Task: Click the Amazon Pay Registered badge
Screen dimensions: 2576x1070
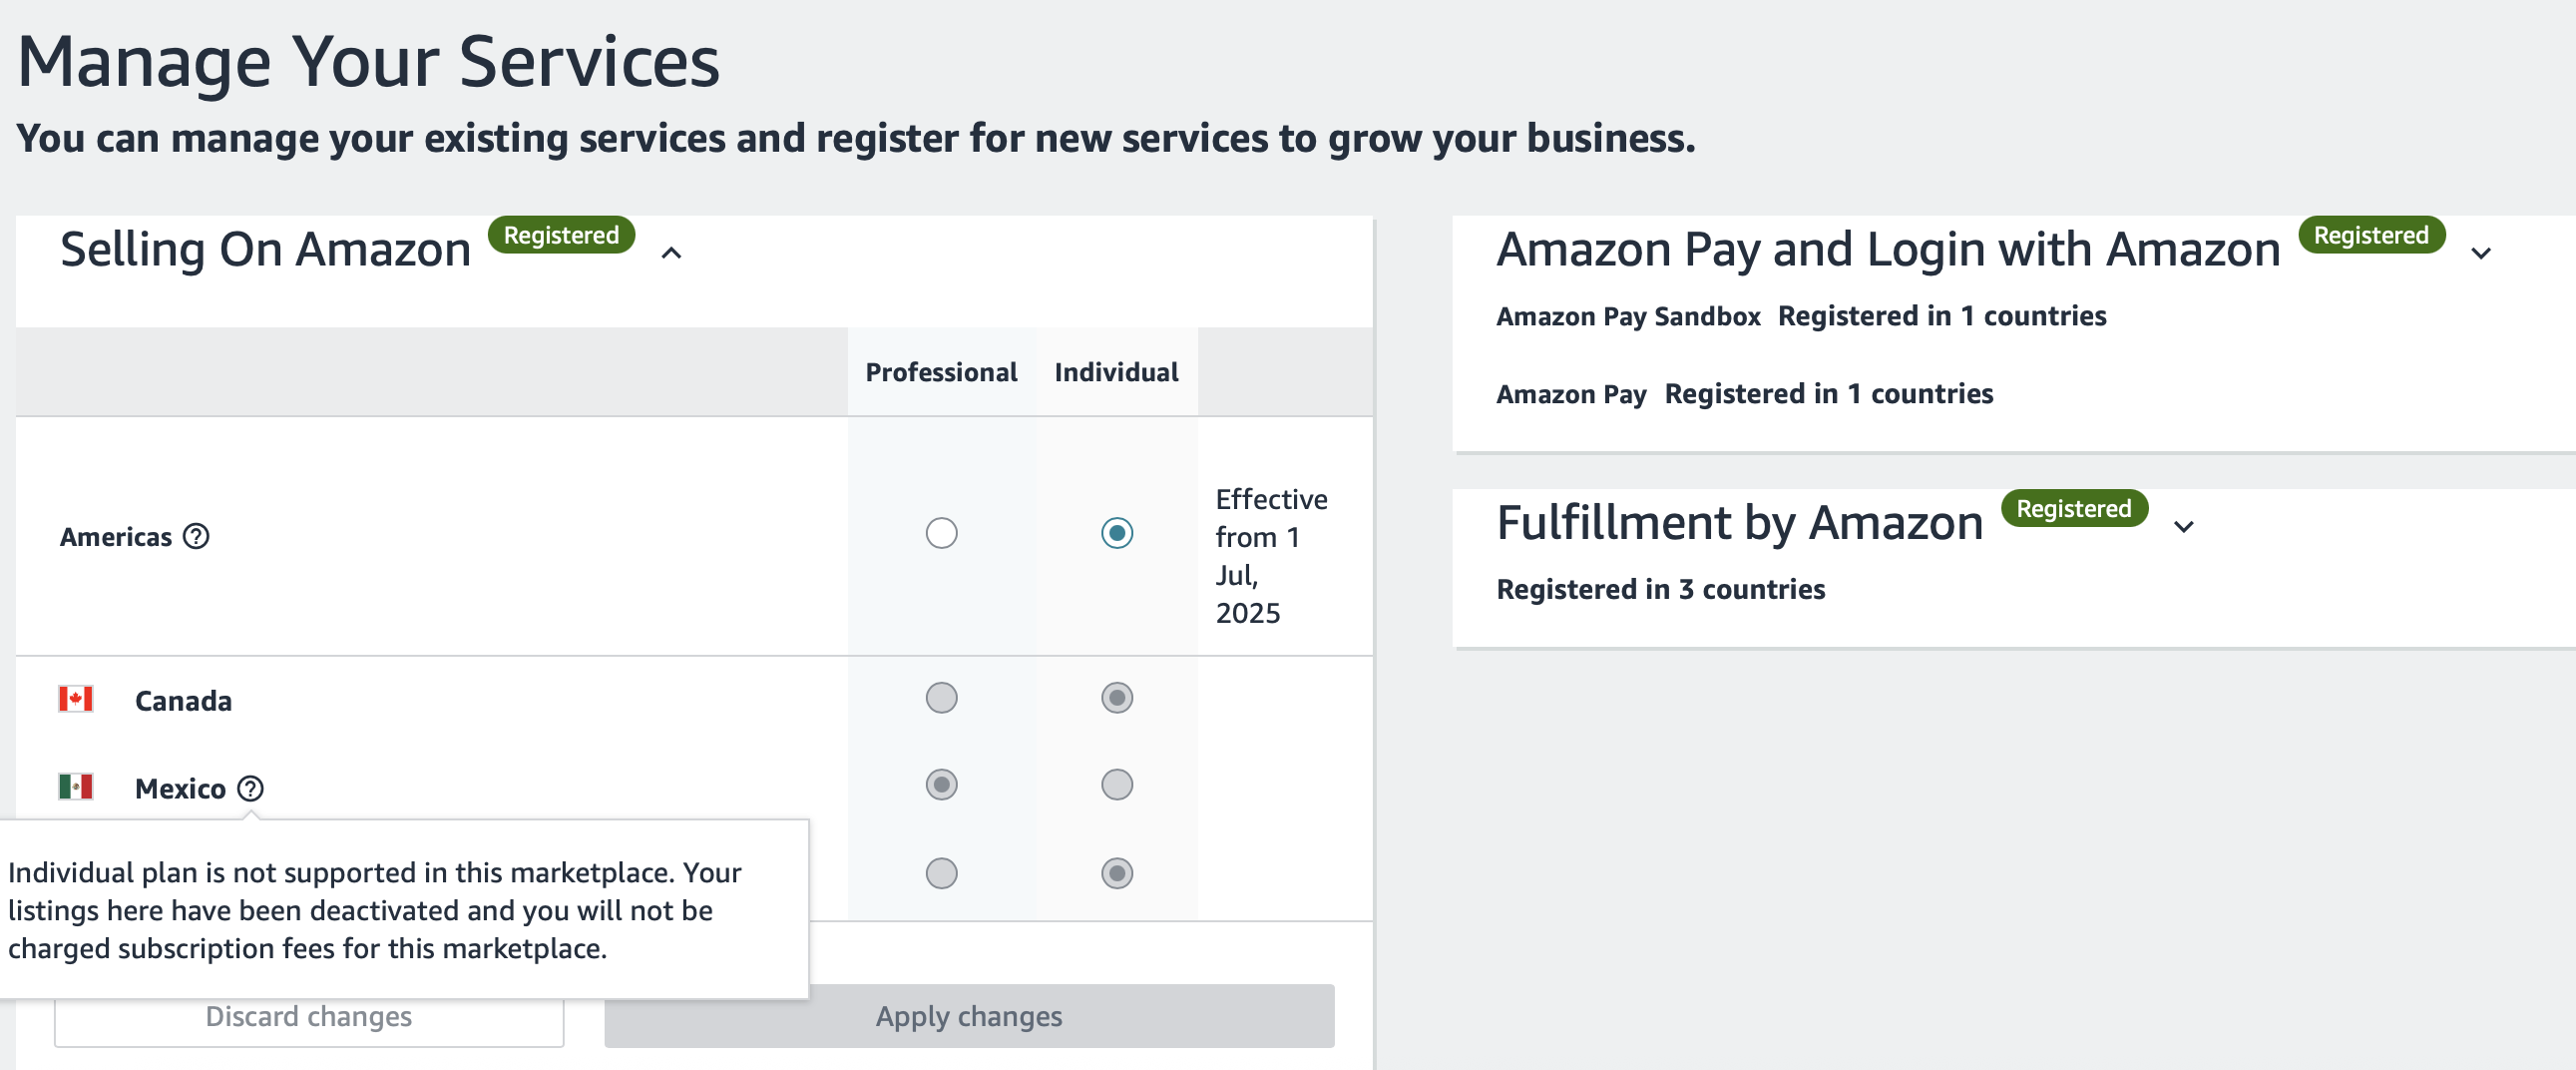Action: (2371, 235)
